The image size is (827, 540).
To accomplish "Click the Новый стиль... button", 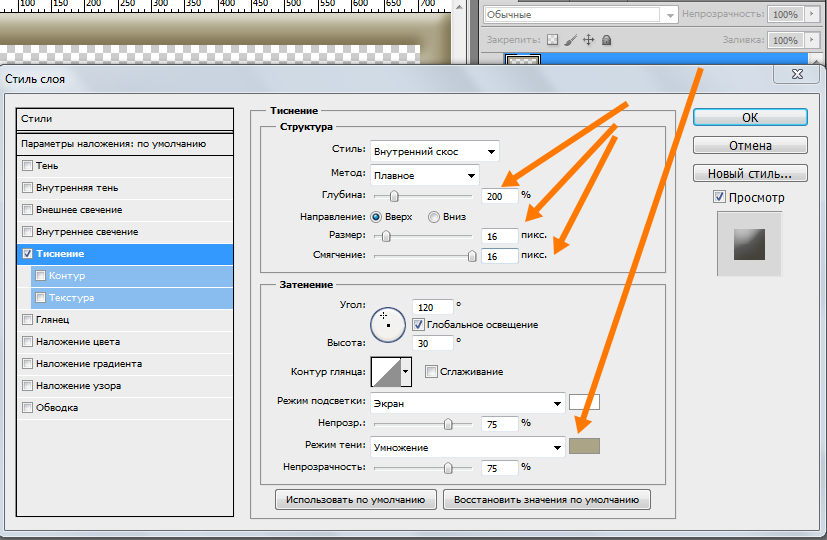I will point(750,173).
